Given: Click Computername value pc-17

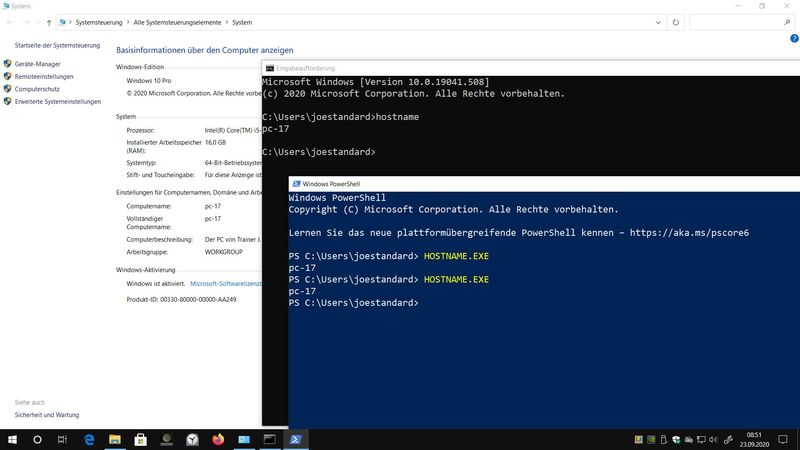Looking at the screenshot, I should [x=213, y=207].
